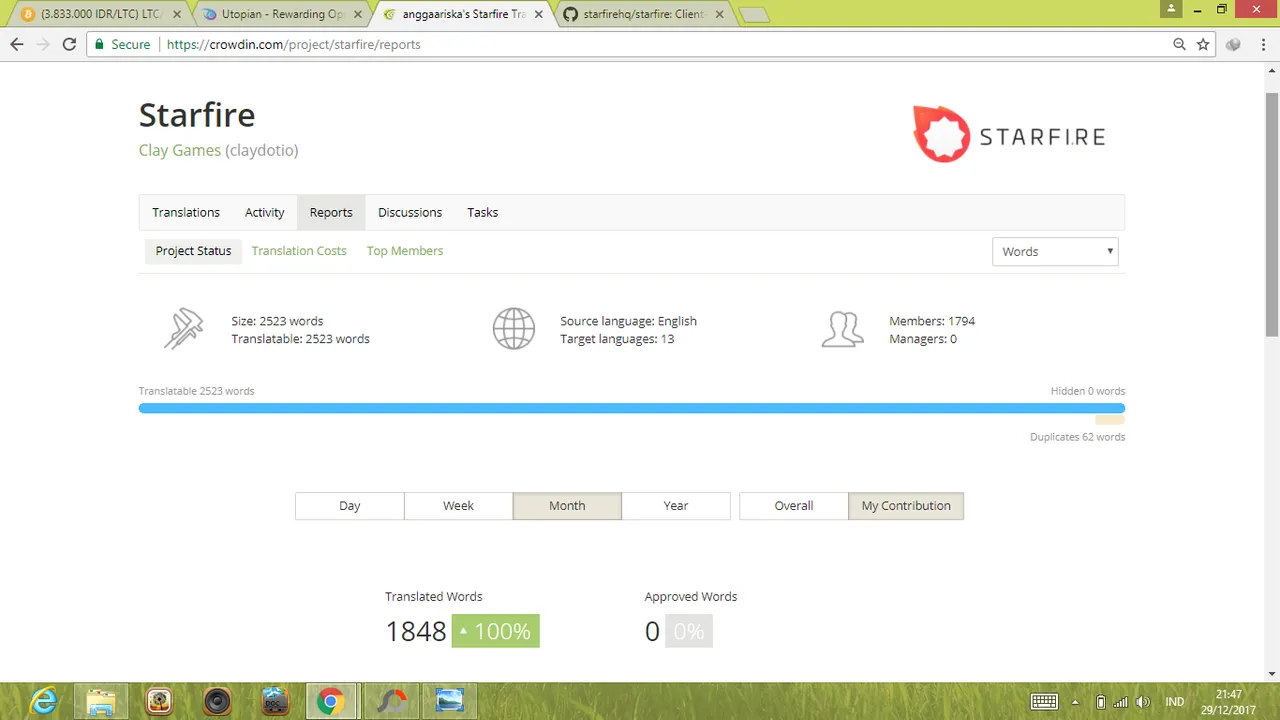The height and width of the screenshot is (720, 1280).
Task: Switch the report period to Day
Action: 350,506
